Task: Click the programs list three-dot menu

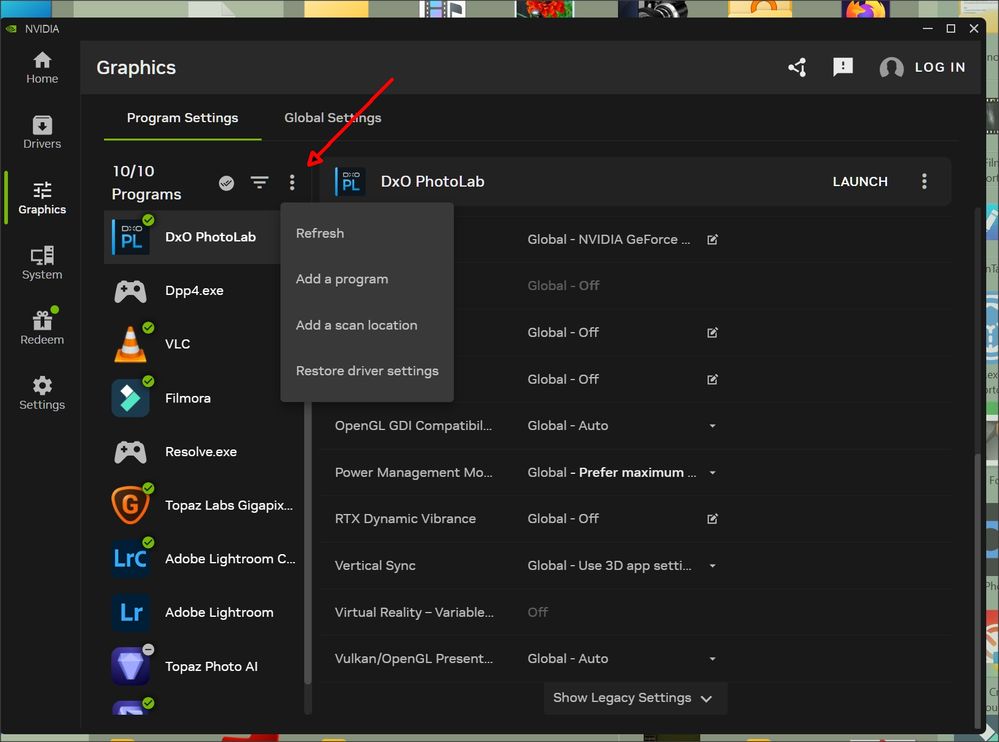Action: [x=292, y=183]
